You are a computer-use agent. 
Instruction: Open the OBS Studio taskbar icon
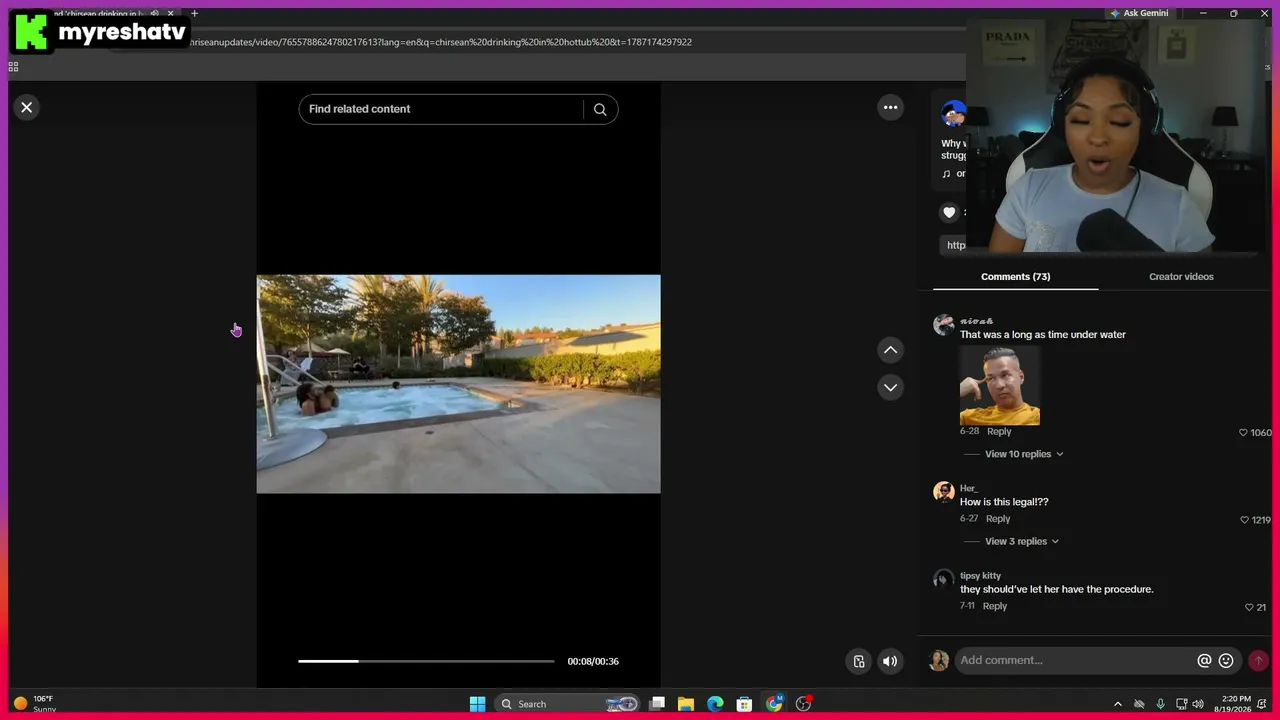coord(803,704)
